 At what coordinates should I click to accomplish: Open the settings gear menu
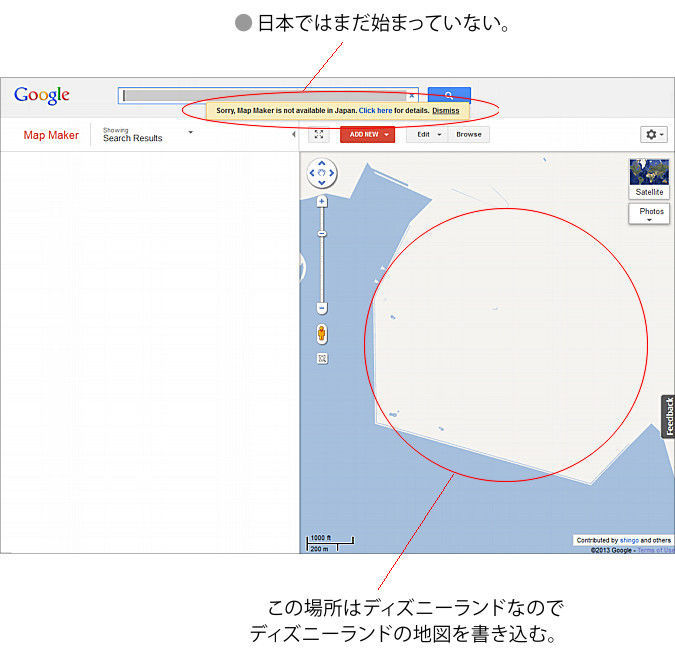pos(653,135)
